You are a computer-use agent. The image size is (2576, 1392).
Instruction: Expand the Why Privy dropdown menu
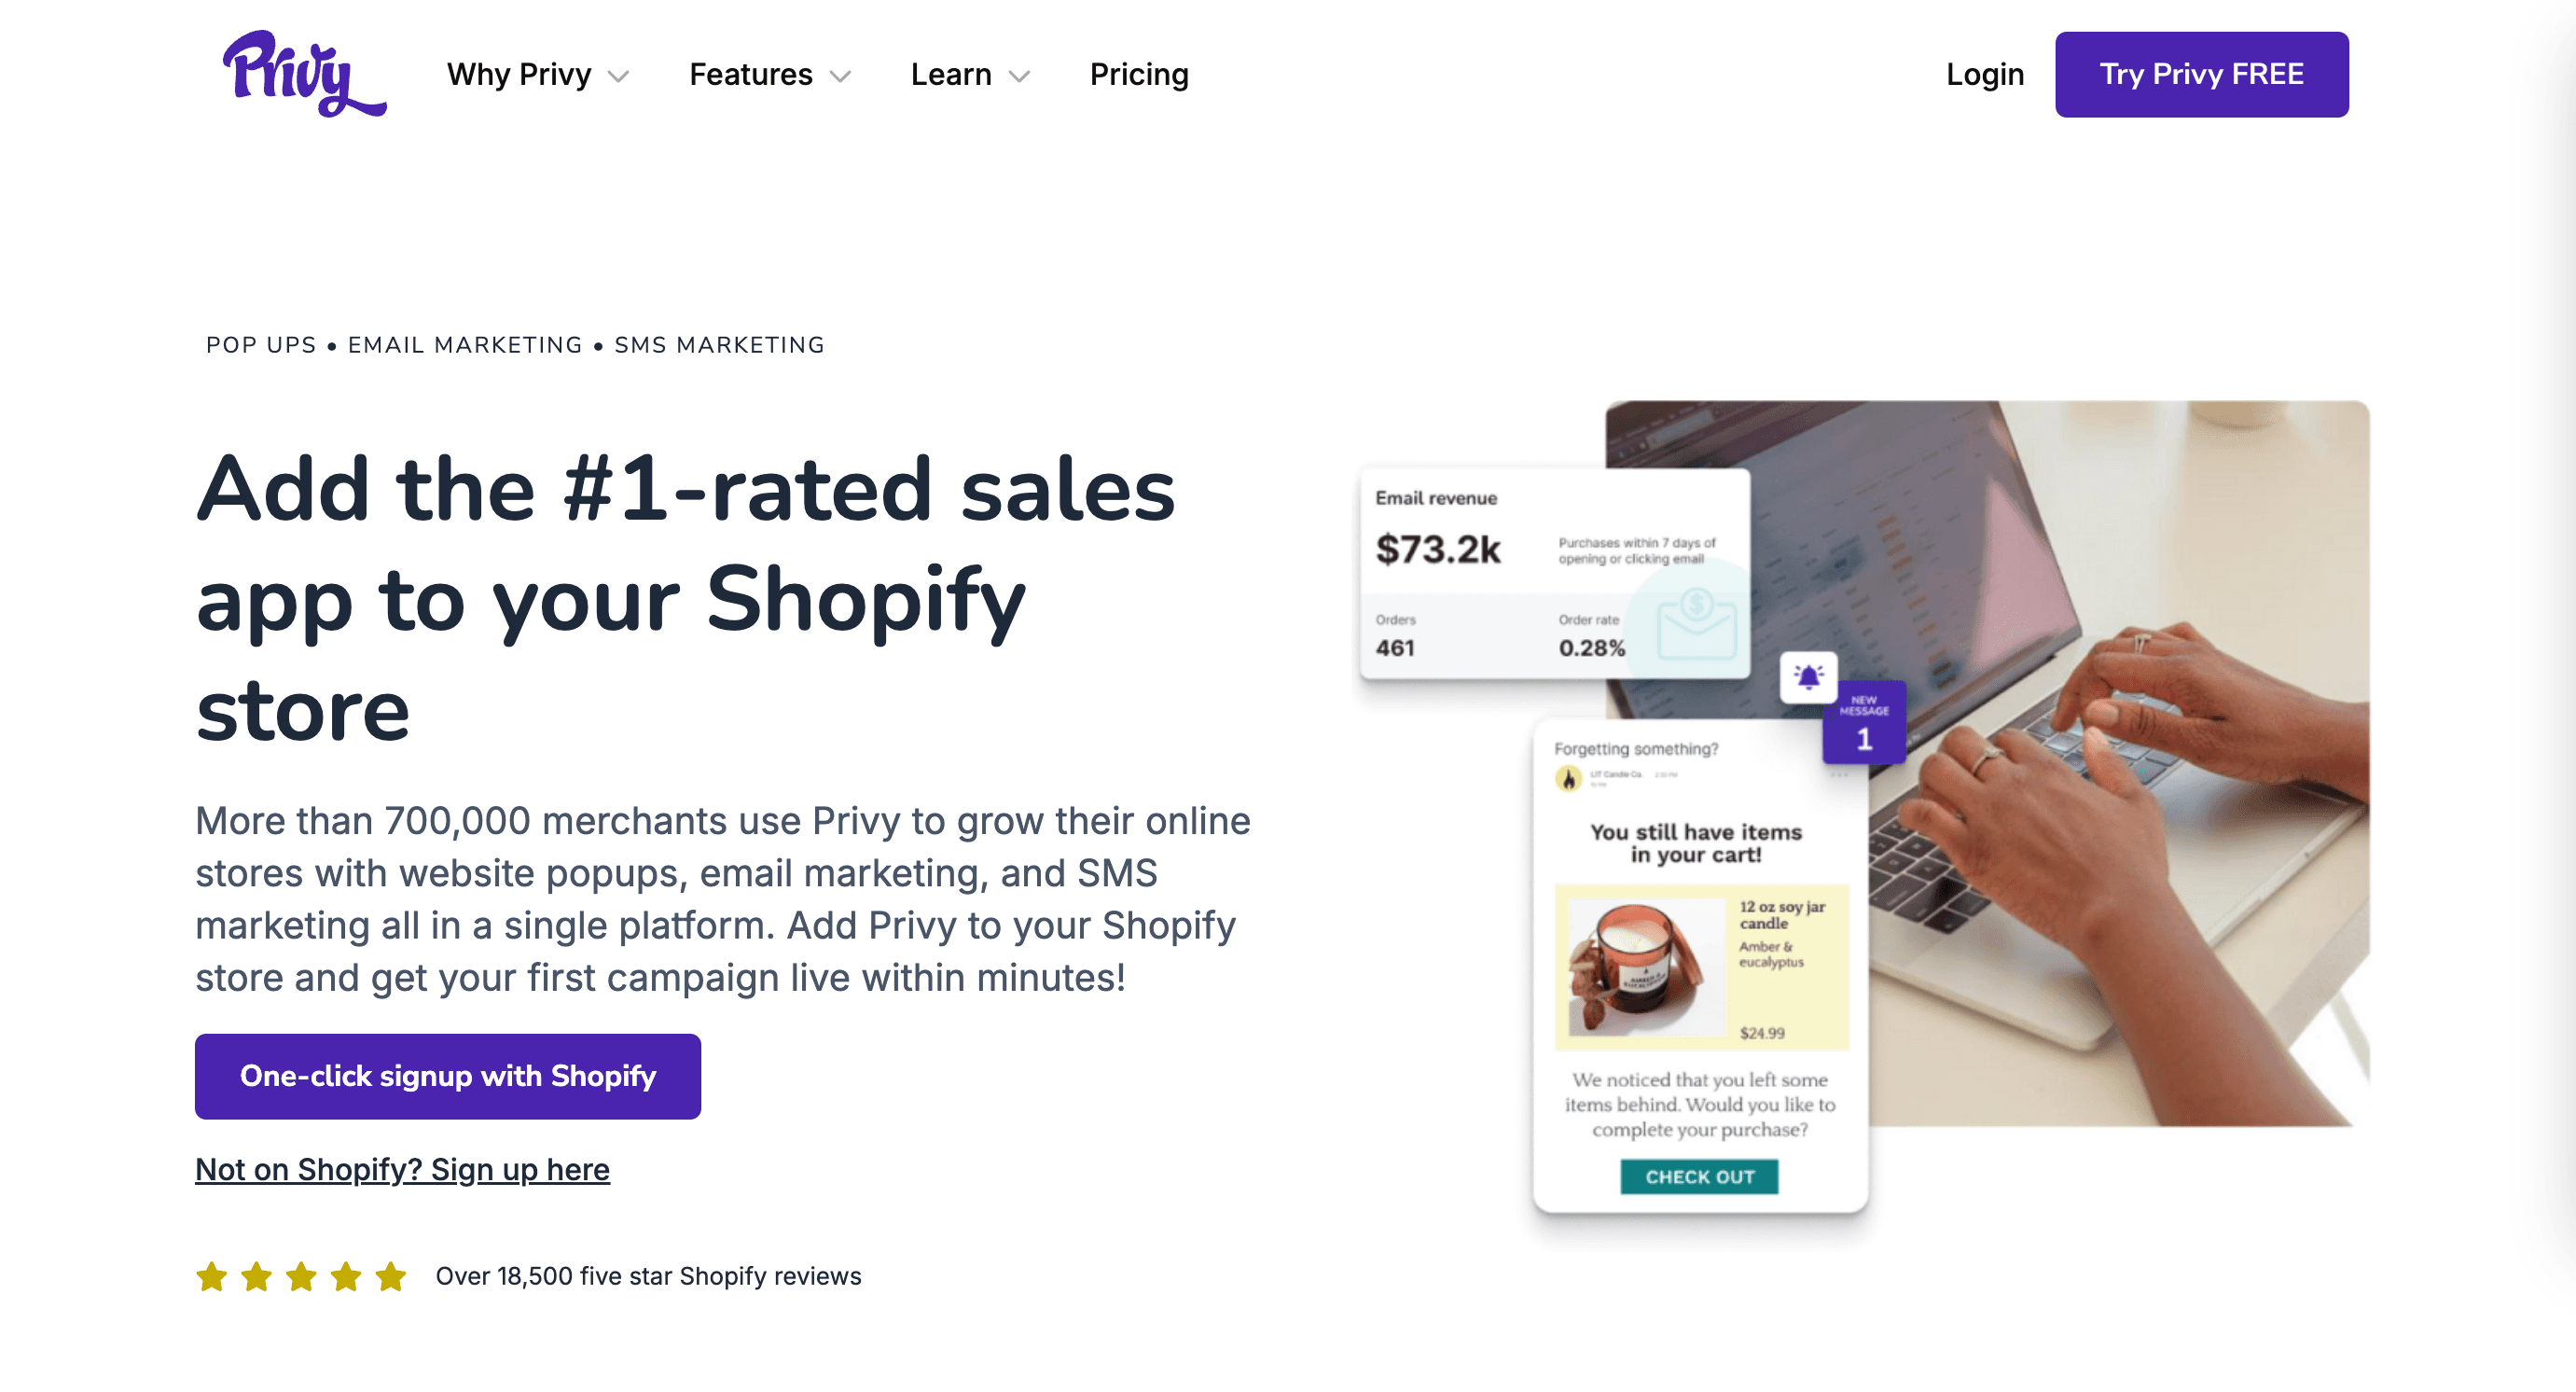[538, 72]
